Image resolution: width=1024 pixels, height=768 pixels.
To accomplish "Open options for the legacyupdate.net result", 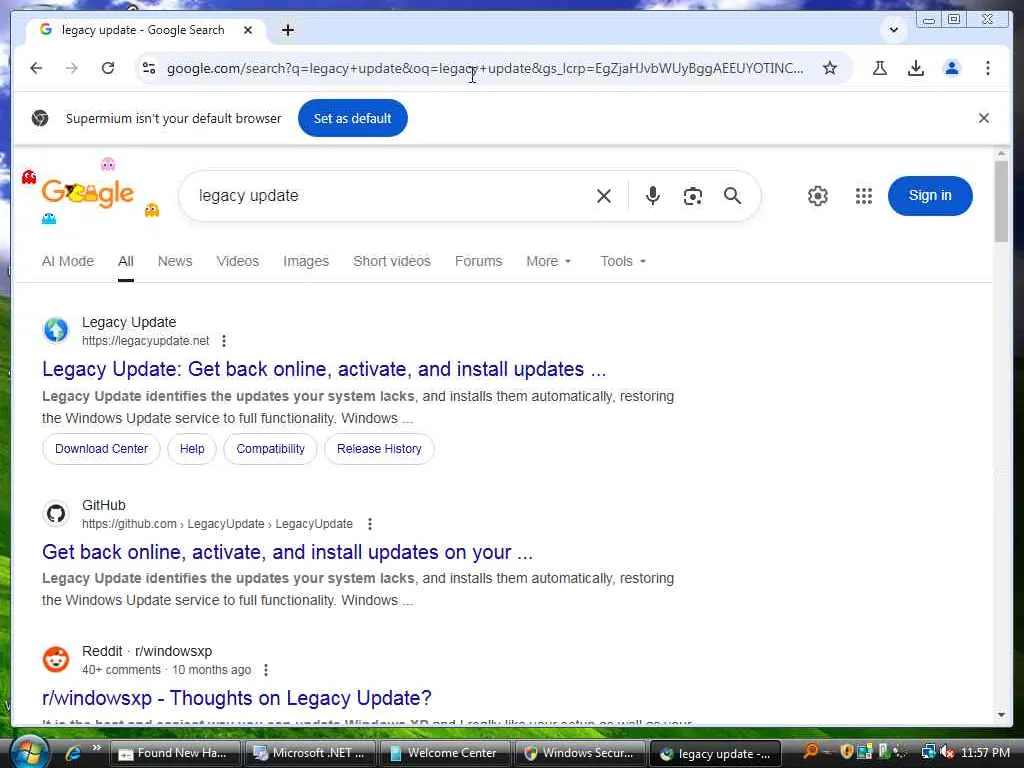I will tap(223, 341).
